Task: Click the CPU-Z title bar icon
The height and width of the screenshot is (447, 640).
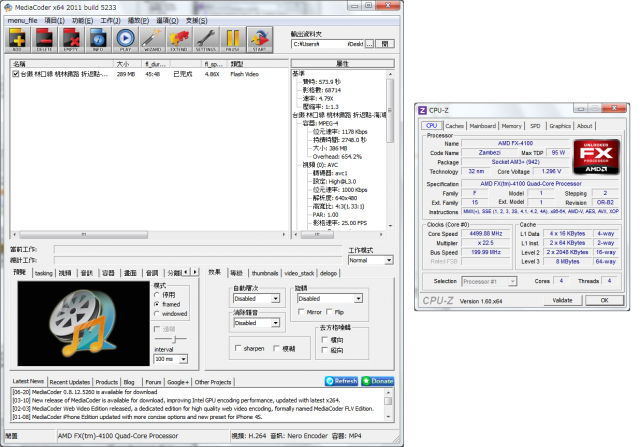Action: [x=422, y=110]
